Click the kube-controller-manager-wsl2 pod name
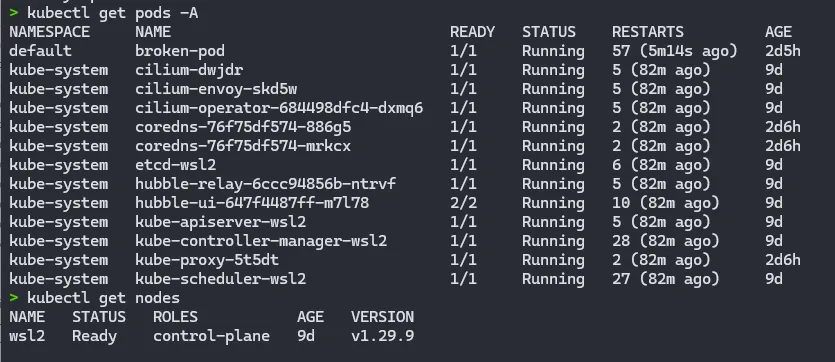The image size is (835, 362). (x=260, y=241)
